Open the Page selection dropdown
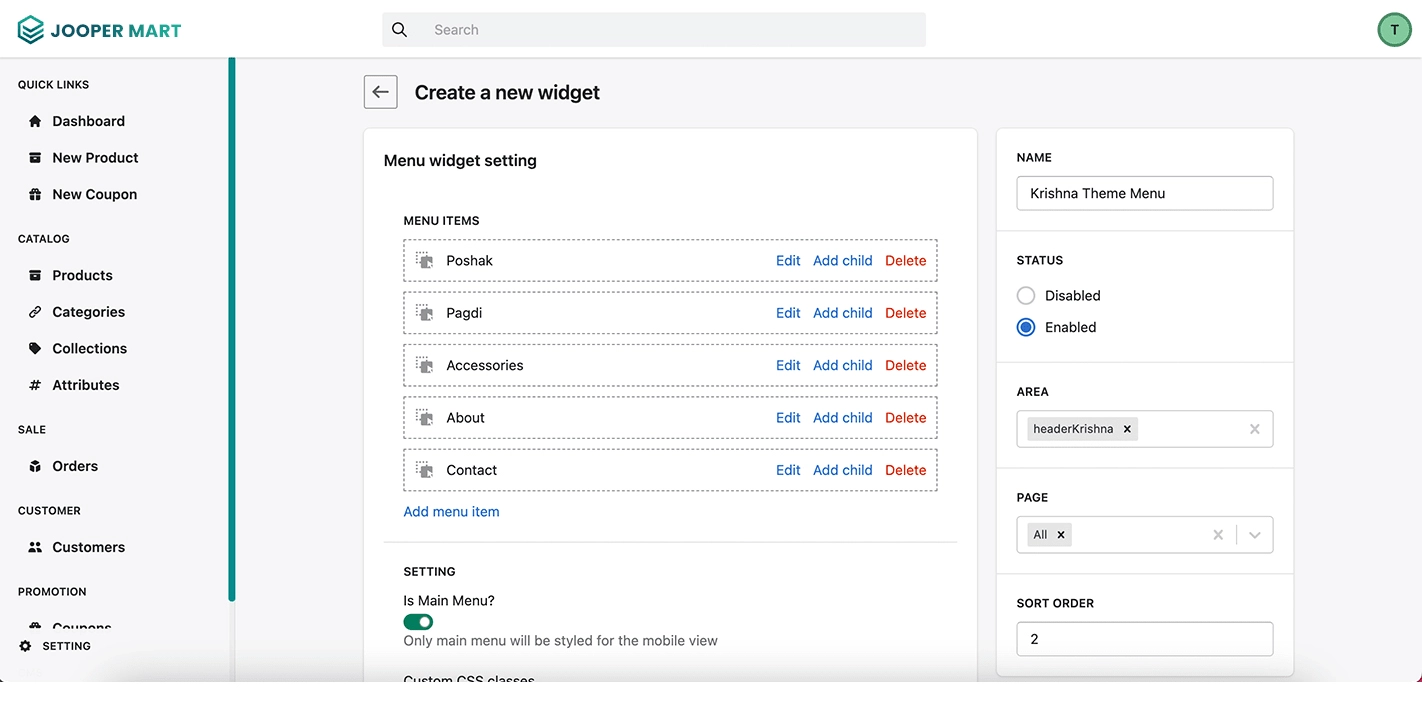Viewport: 1422px width, 722px height. point(1255,535)
